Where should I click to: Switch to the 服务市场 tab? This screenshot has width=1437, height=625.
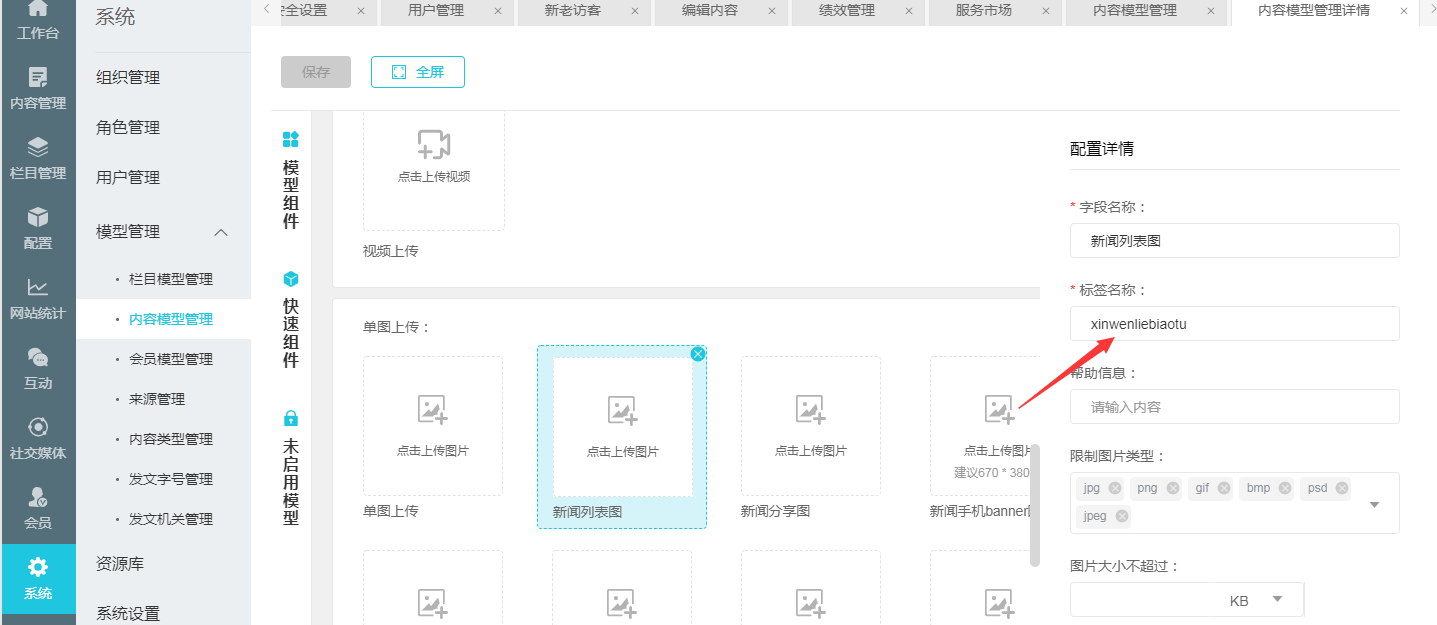[984, 11]
